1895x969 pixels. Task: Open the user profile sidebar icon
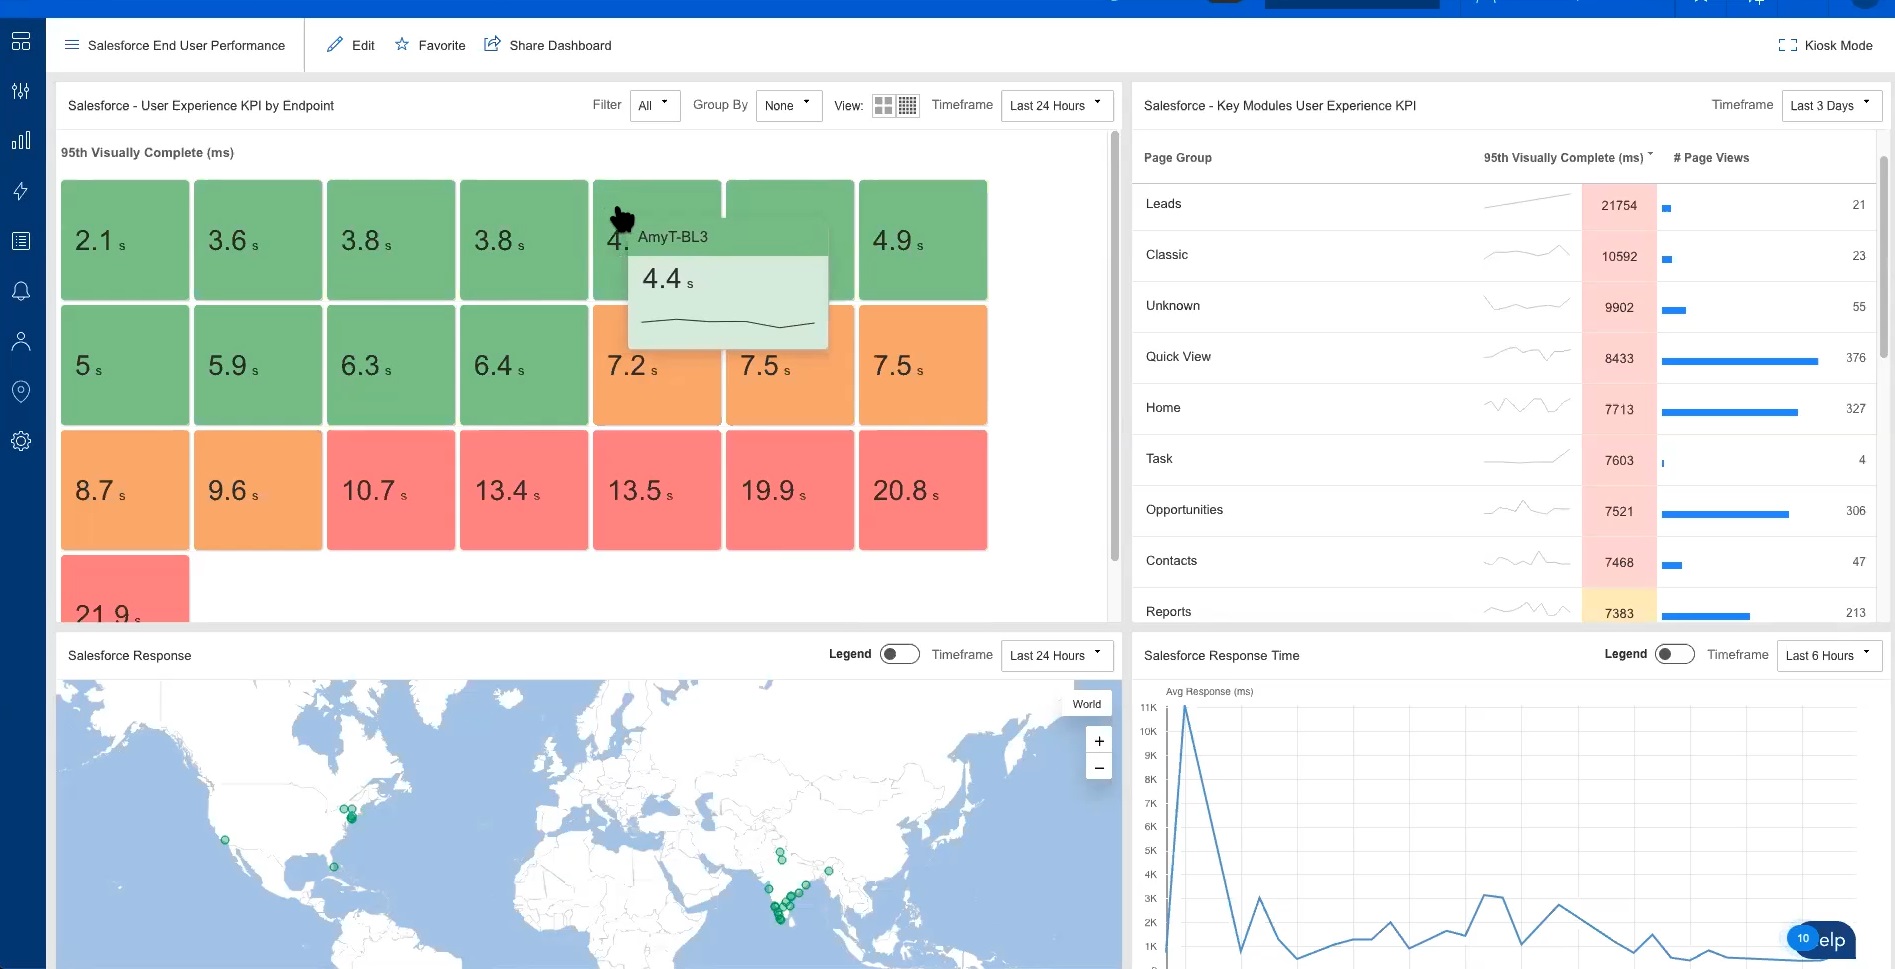[x=21, y=341]
